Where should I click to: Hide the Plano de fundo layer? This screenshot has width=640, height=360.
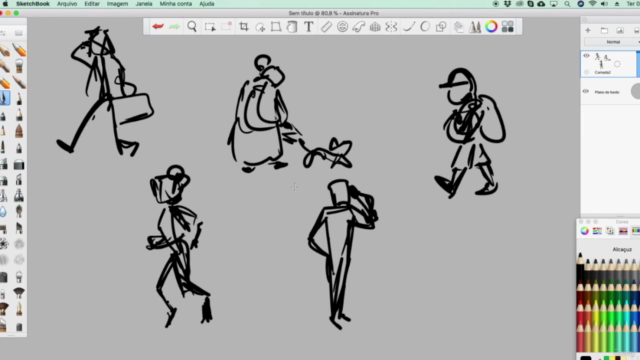[x=586, y=91]
